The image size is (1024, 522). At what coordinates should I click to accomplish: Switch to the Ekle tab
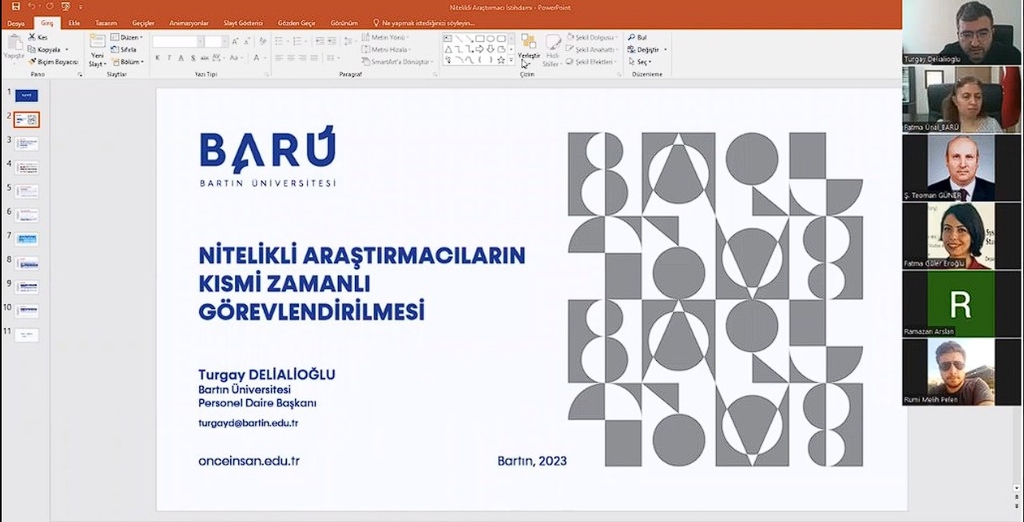(x=74, y=23)
